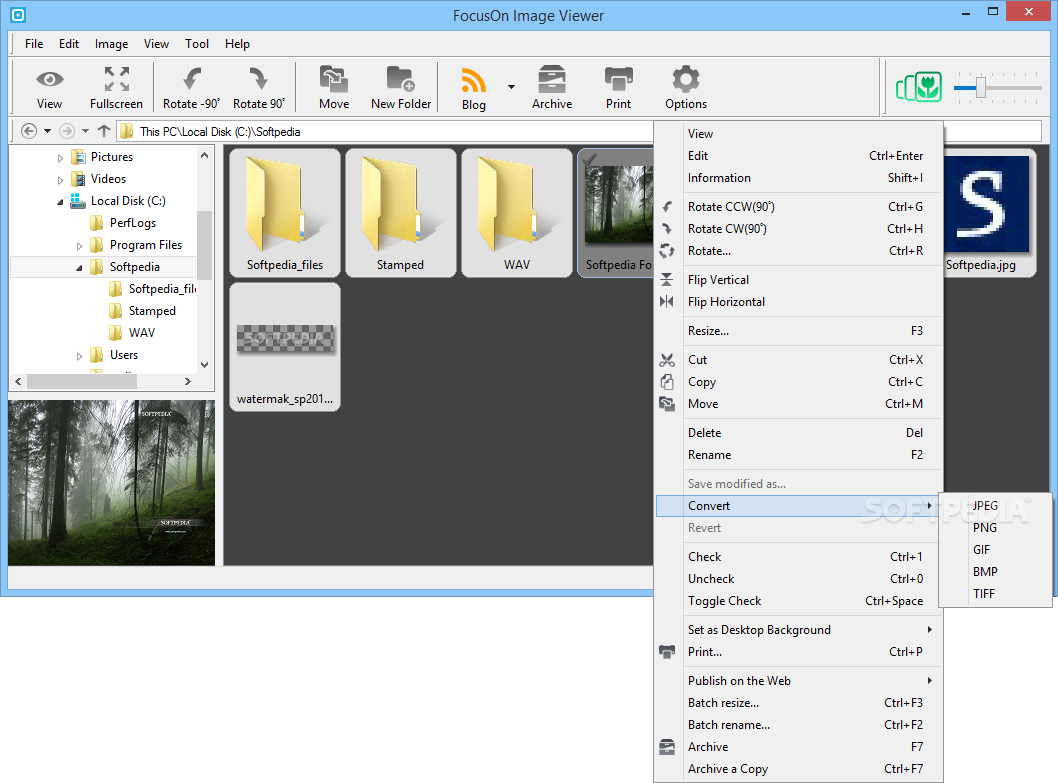Image resolution: width=1058 pixels, height=783 pixels.
Task: Choose TIFF conversion format
Action: tap(996, 594)
